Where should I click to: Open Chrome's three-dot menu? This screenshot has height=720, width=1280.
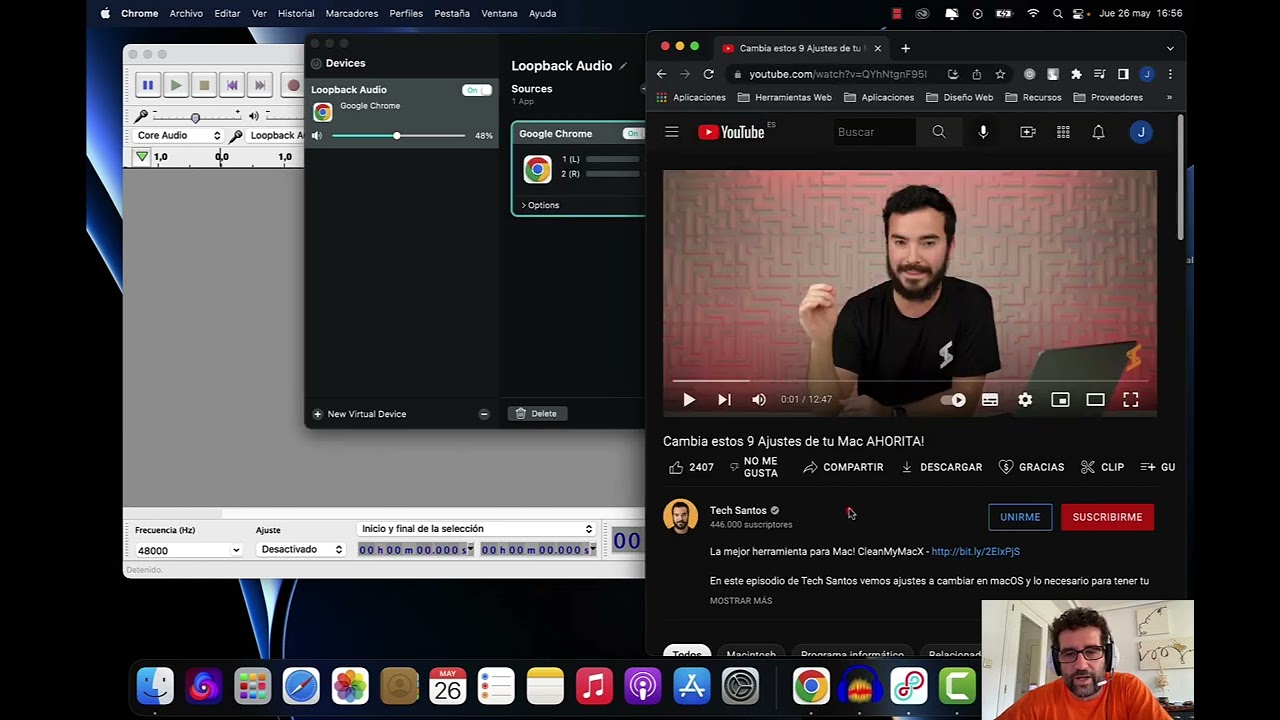click(1170, 74)
